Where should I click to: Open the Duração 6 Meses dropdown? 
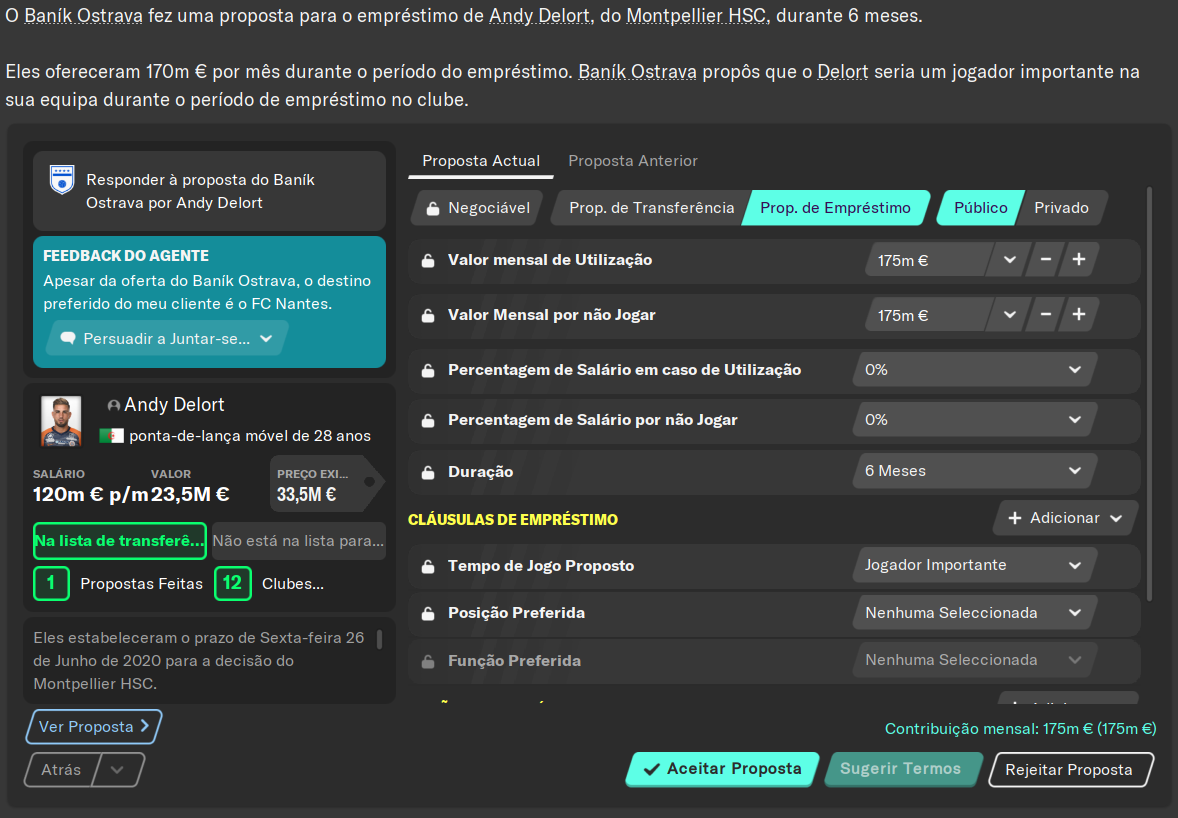click(x=974, y=471)
